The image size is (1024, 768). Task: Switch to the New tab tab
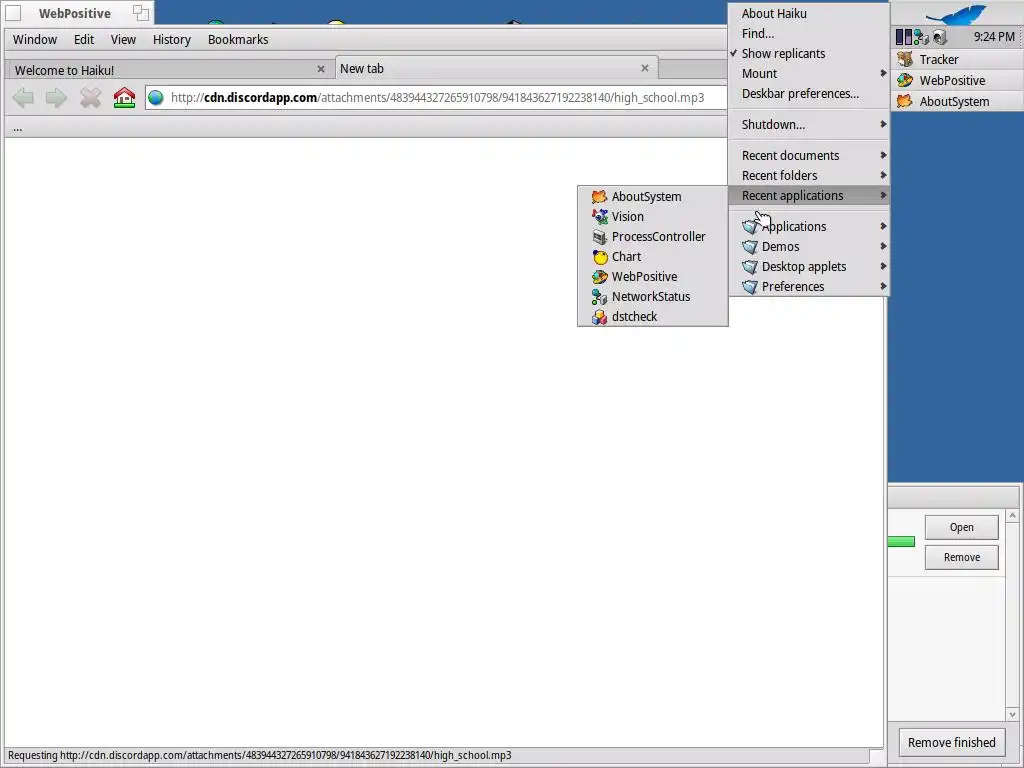(x=496, y=68)
